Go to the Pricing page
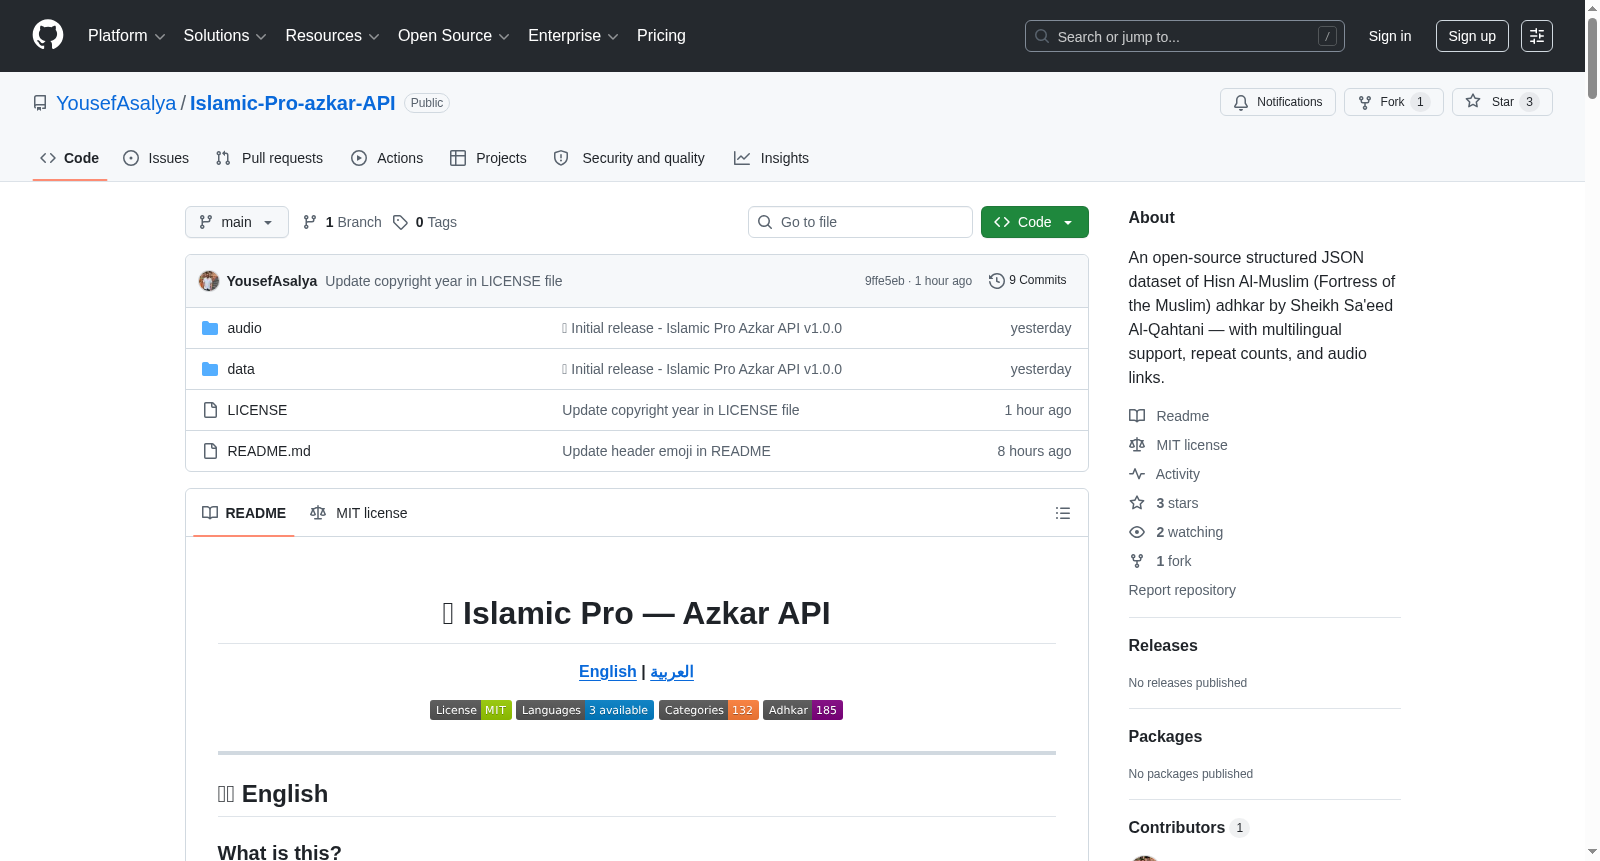 point(661,36)
